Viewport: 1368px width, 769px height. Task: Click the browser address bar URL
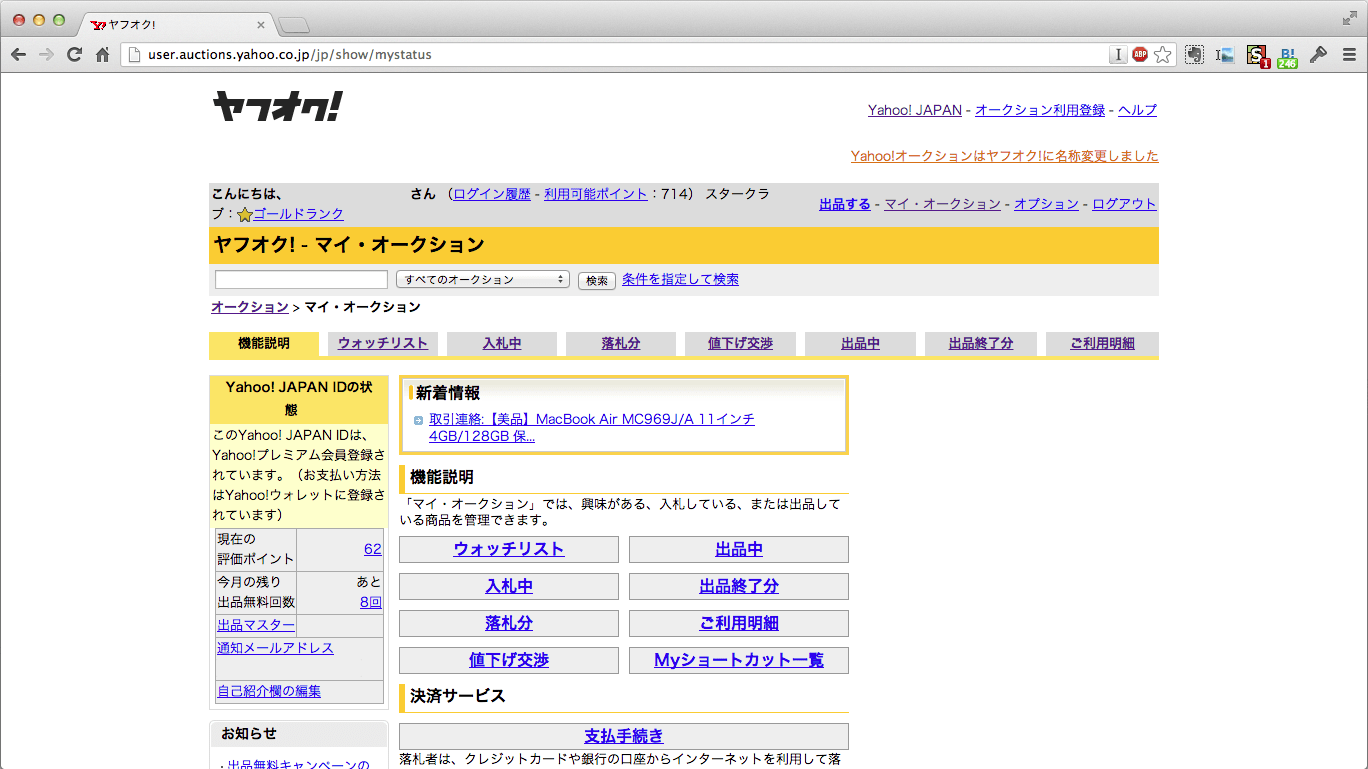pos(290,55)
